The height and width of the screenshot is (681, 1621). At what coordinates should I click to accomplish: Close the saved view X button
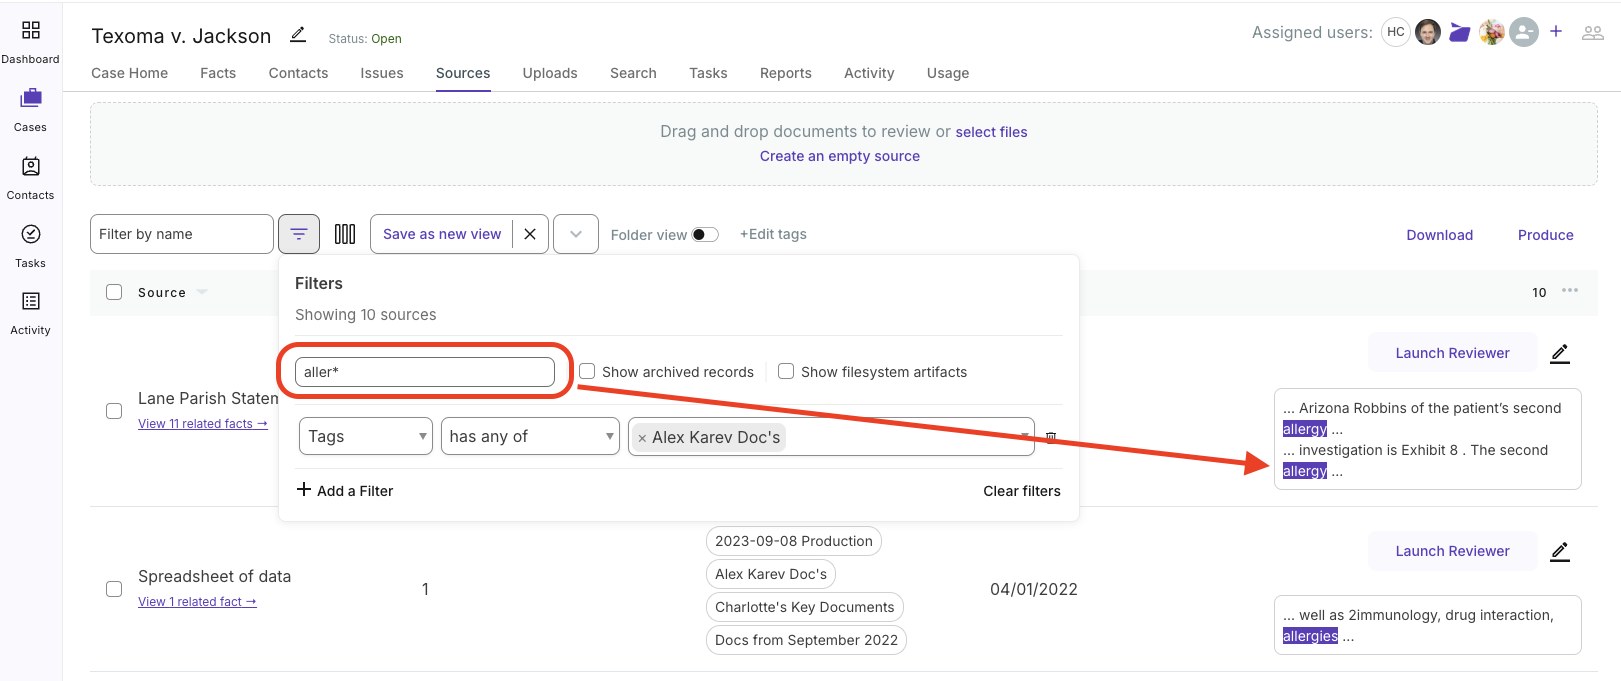click(x=530, y=234)
